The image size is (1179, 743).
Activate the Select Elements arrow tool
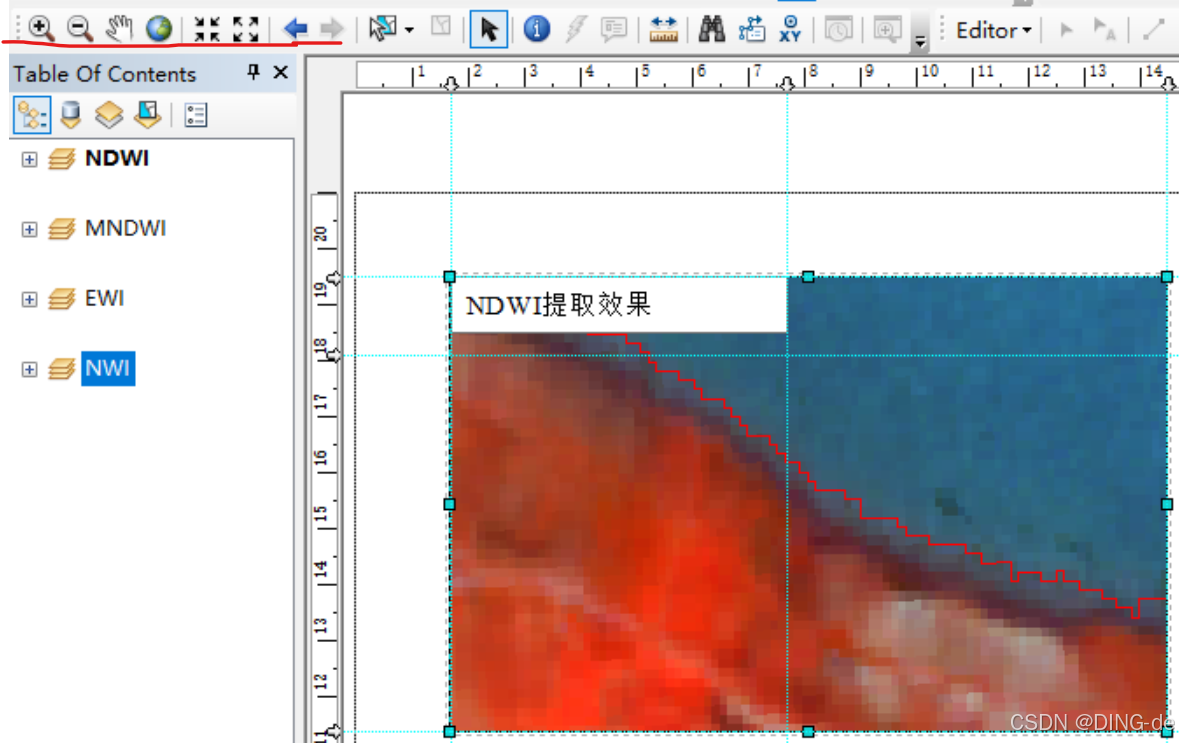(489, 29)
